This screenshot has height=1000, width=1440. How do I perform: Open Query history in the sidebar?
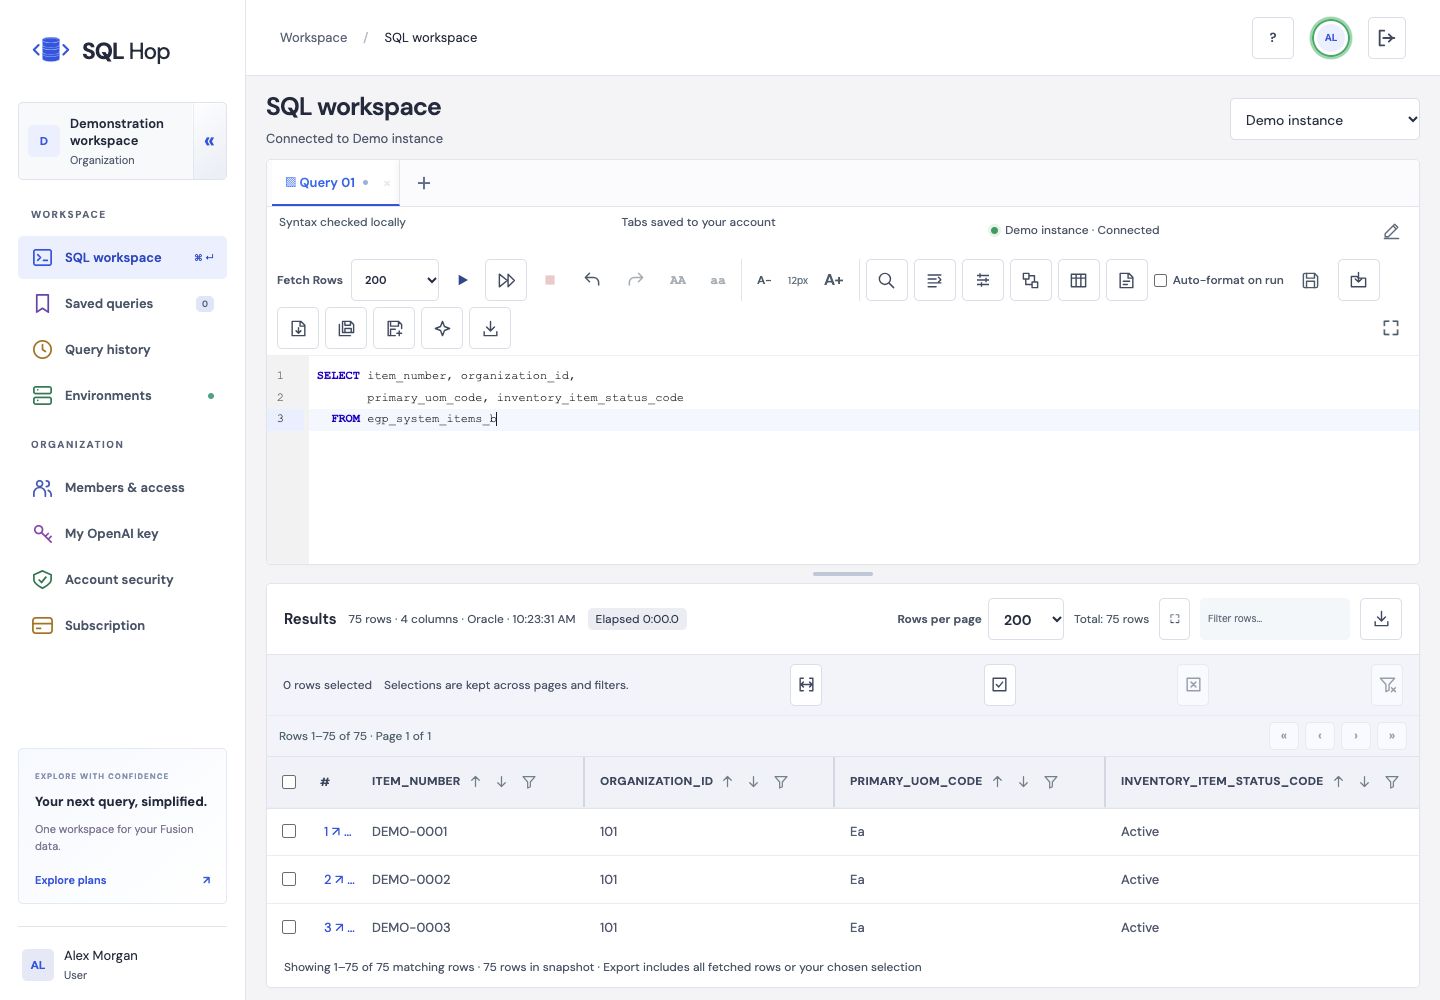click(x=122, y=350)
